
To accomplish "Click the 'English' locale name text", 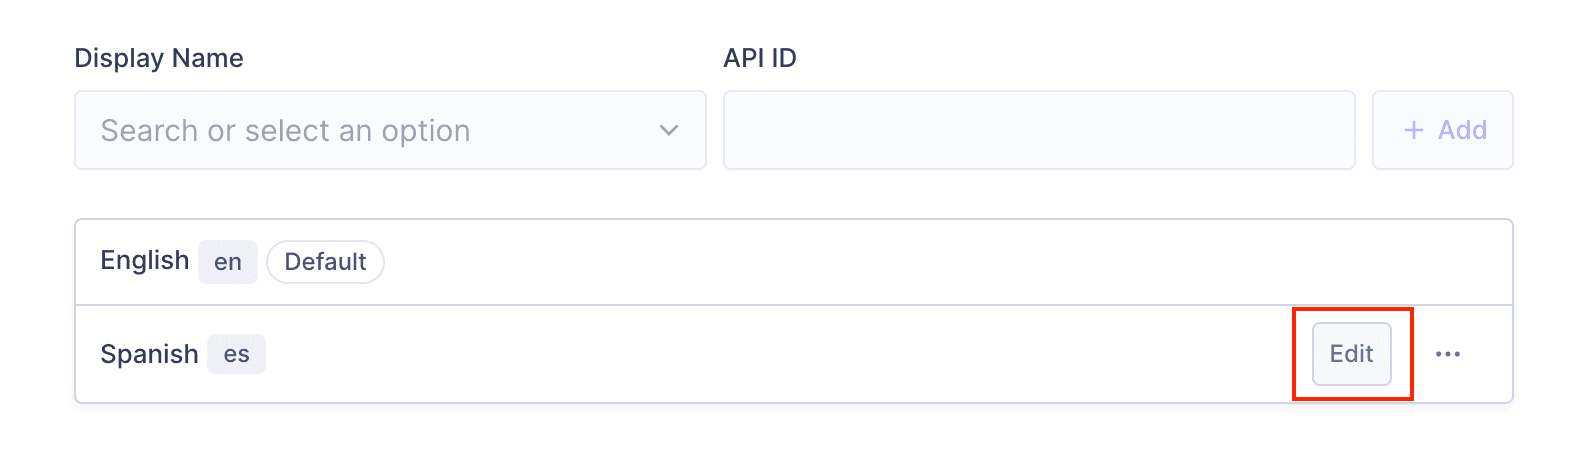I will click(144, 261).
